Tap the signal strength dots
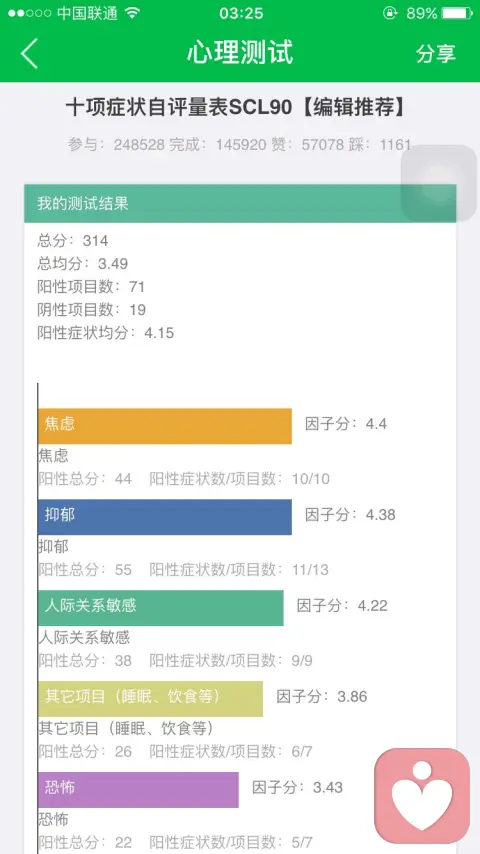Viewport: 480px width, 854px height. pyautogui.click(x=29, y=13)
